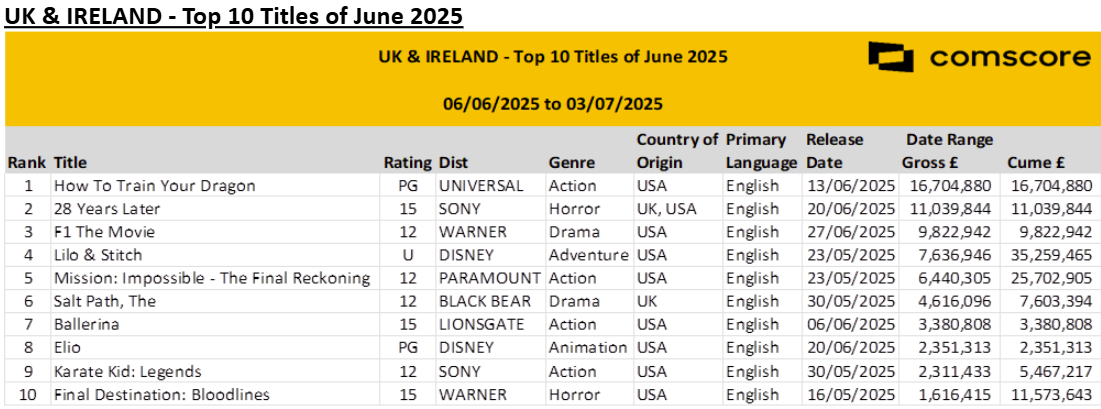Select Karate Kid: Legends title cell
This screenshot has height=409, width=1101.
(x=127, y=371)
